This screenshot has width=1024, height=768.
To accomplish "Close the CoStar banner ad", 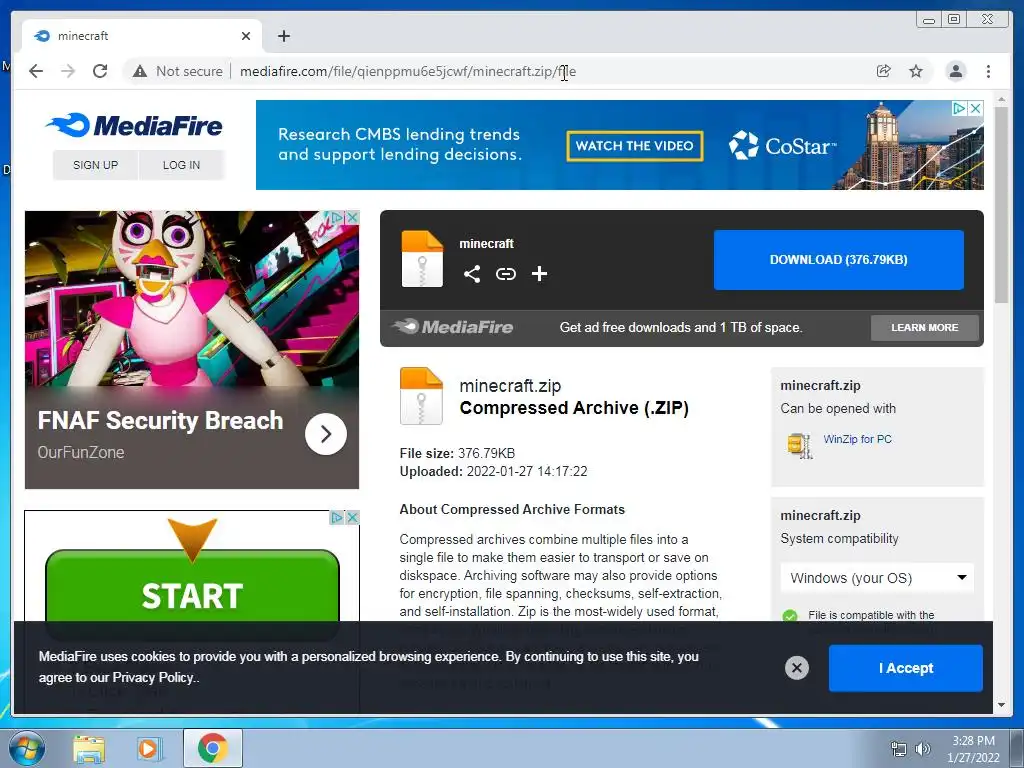I will click(x=976, y=108).
